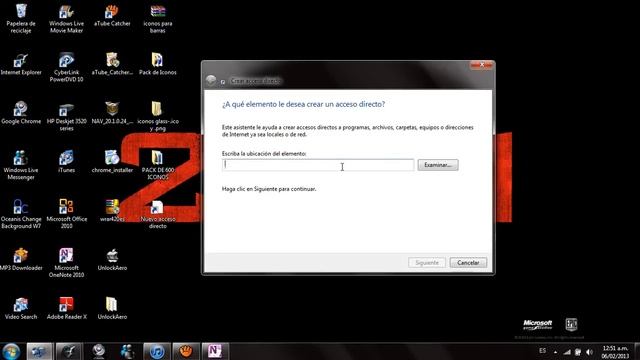Select the UnlockAero application icon

[112, 260]
